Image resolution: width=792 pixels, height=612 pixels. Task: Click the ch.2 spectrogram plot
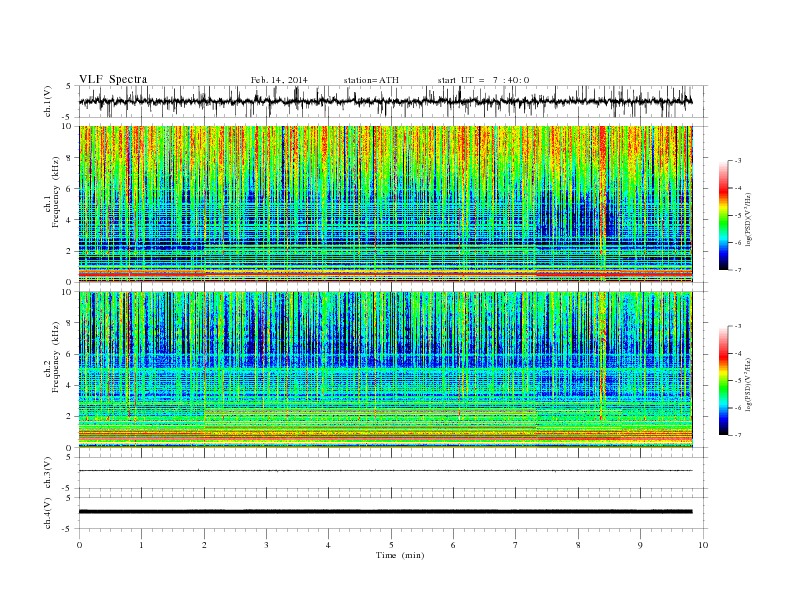pos(385,370)
